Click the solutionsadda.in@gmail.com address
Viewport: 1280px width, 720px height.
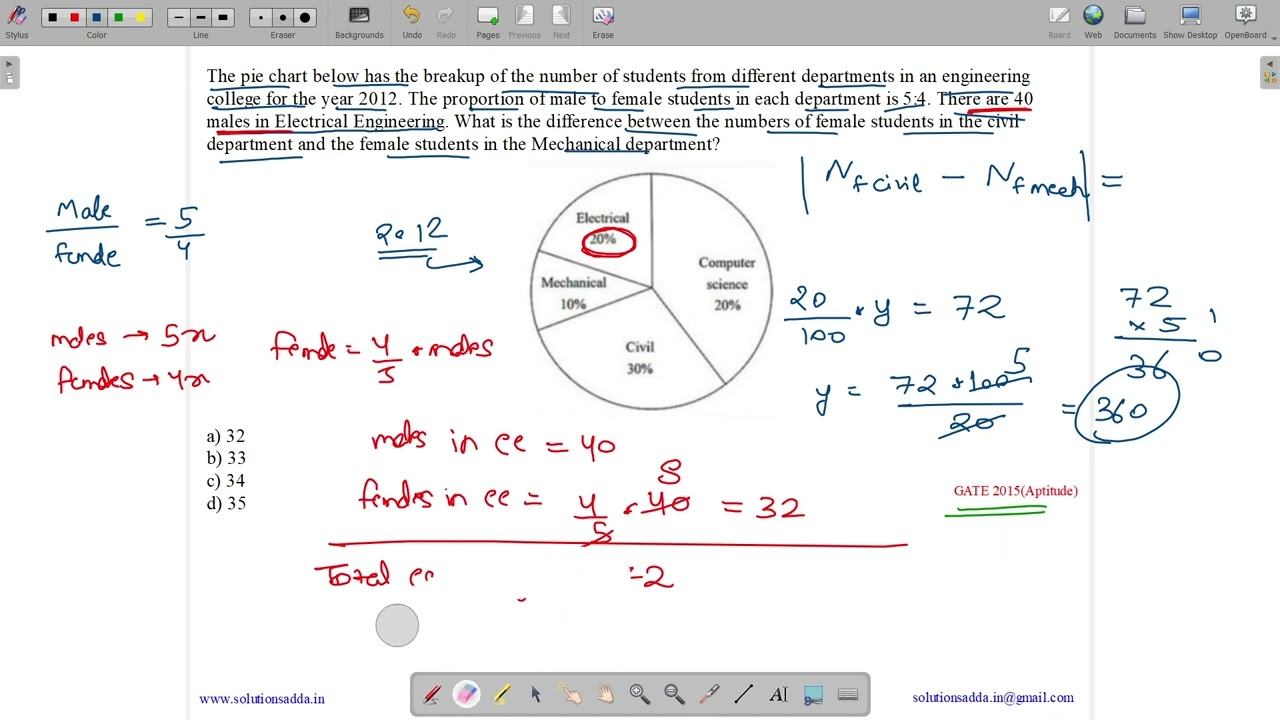tap(993, 698)
